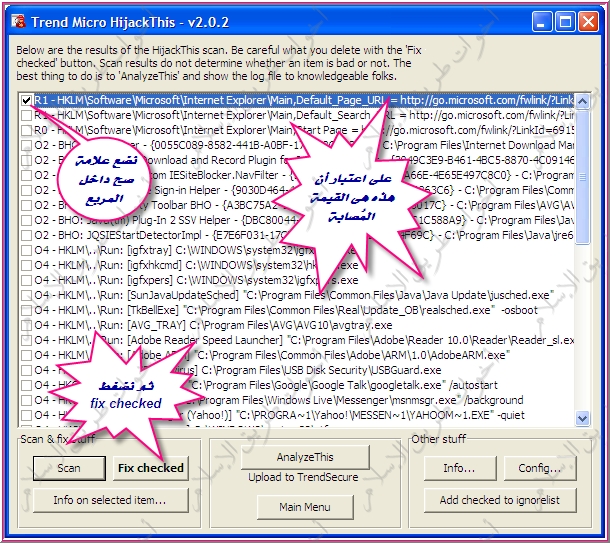Tick the O4 igfxtray Run entry checkbox

pyautogui.click(x=26, y=250)
